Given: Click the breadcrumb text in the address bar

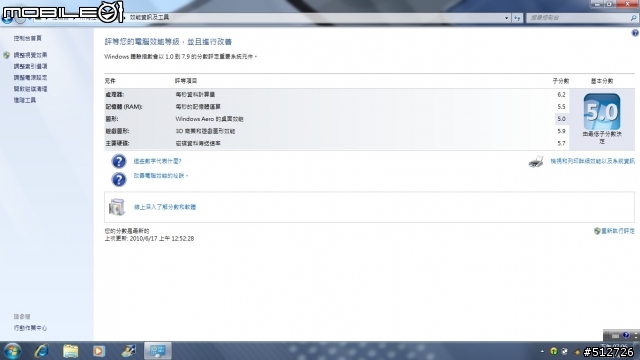Looking at the screenshot, I should tap(149, 18).
